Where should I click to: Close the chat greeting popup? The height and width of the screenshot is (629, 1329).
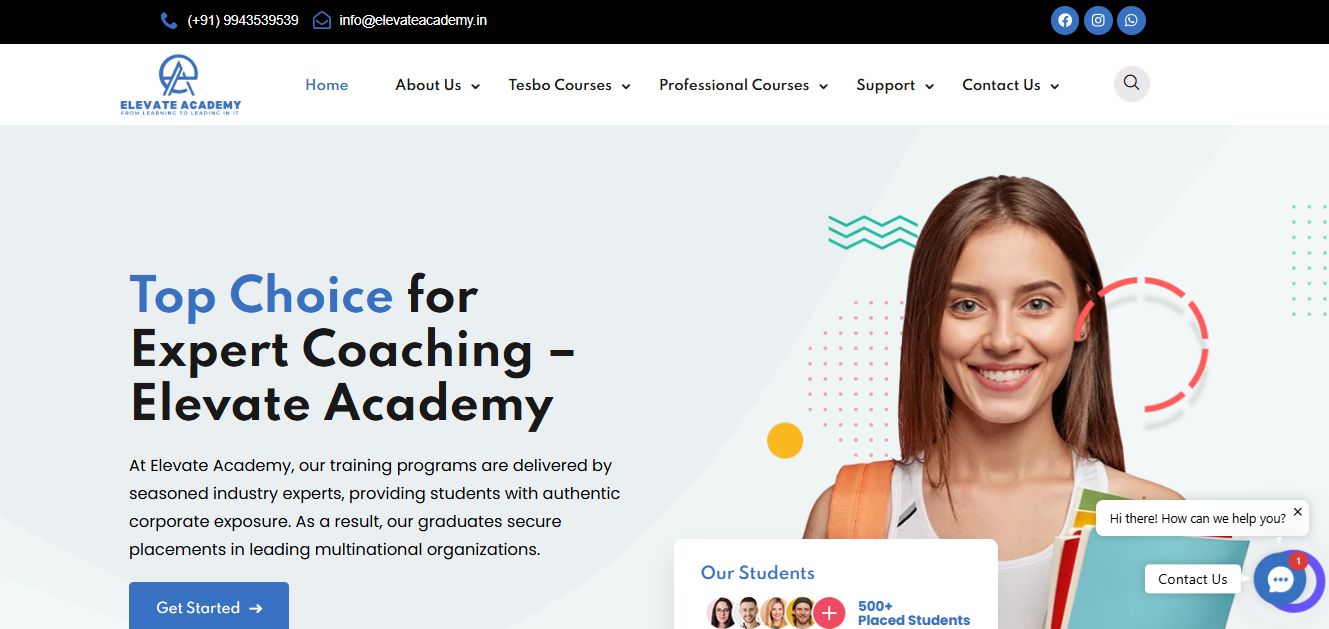pyautogui.click(x=1298, y=511)
